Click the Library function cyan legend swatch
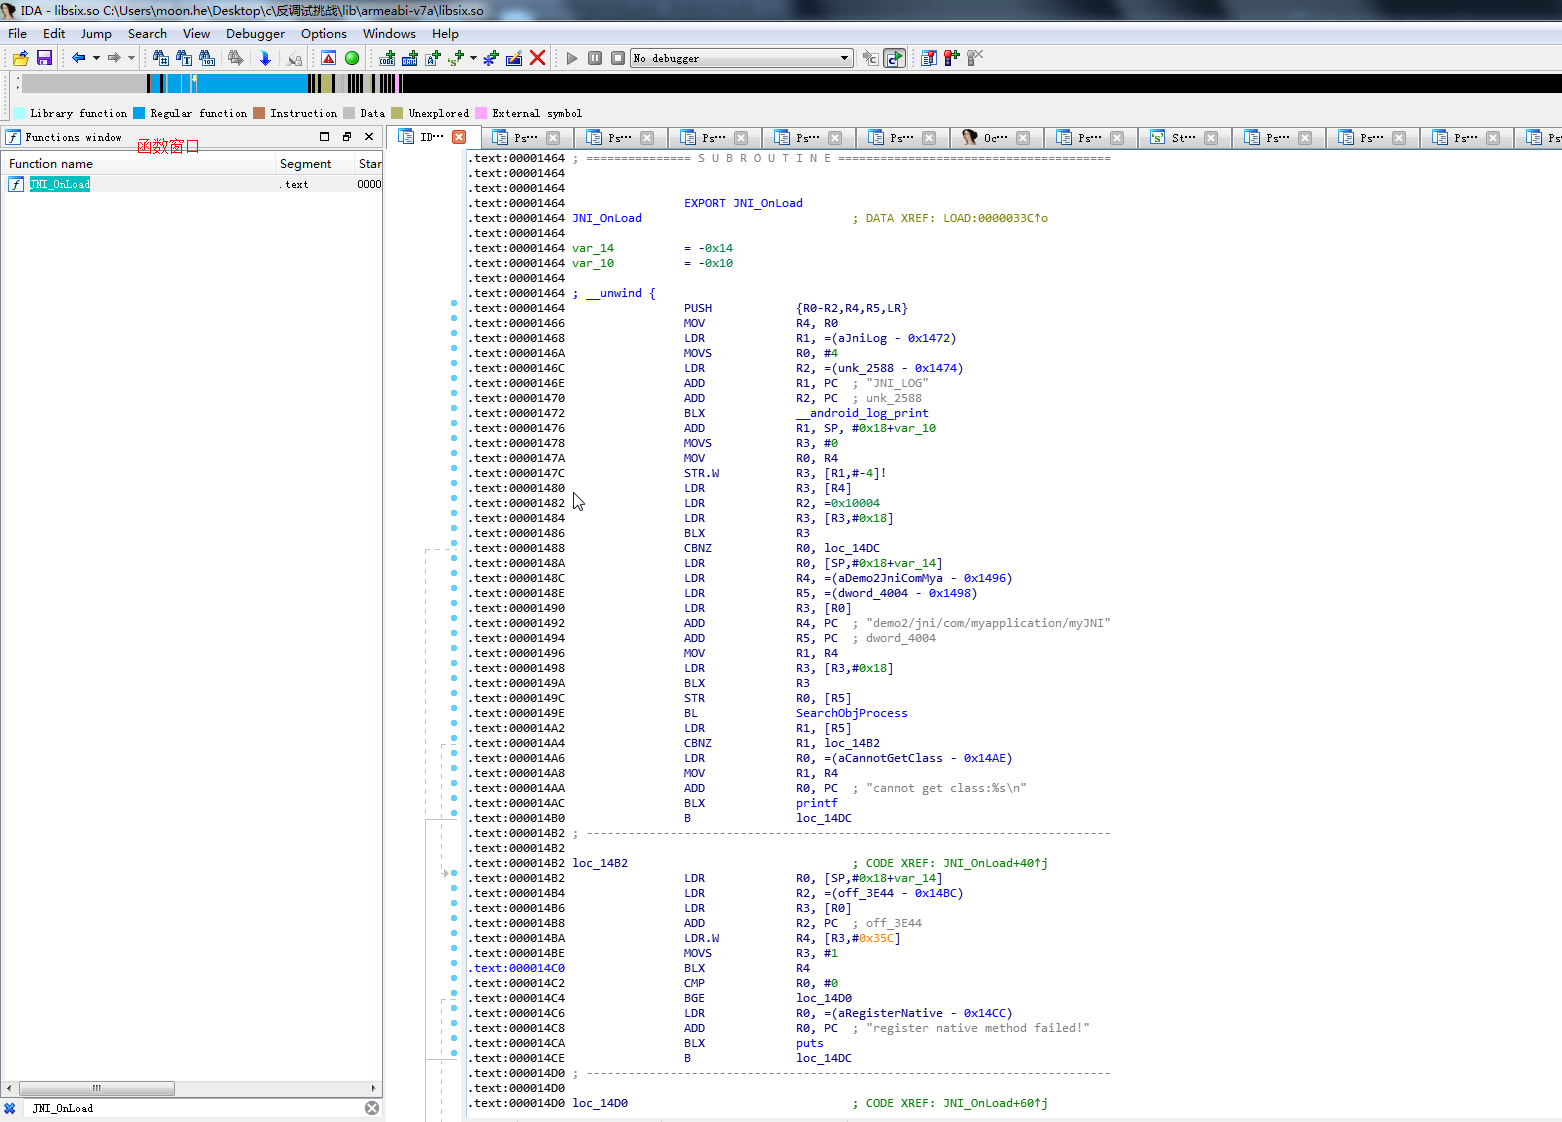Image resolution: width=1562 pixels, height=1122 pixels. [19, 113]
